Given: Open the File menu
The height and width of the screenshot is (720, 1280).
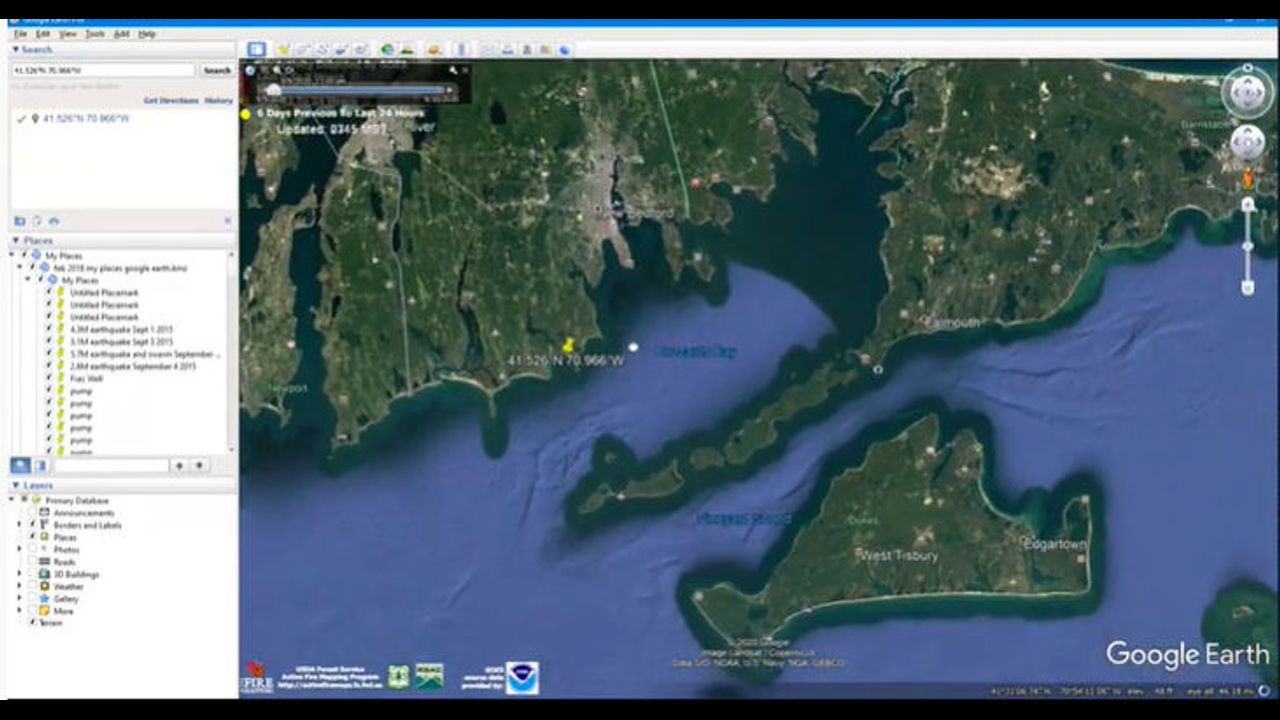Looking at the screenshot, I should 20,34.
